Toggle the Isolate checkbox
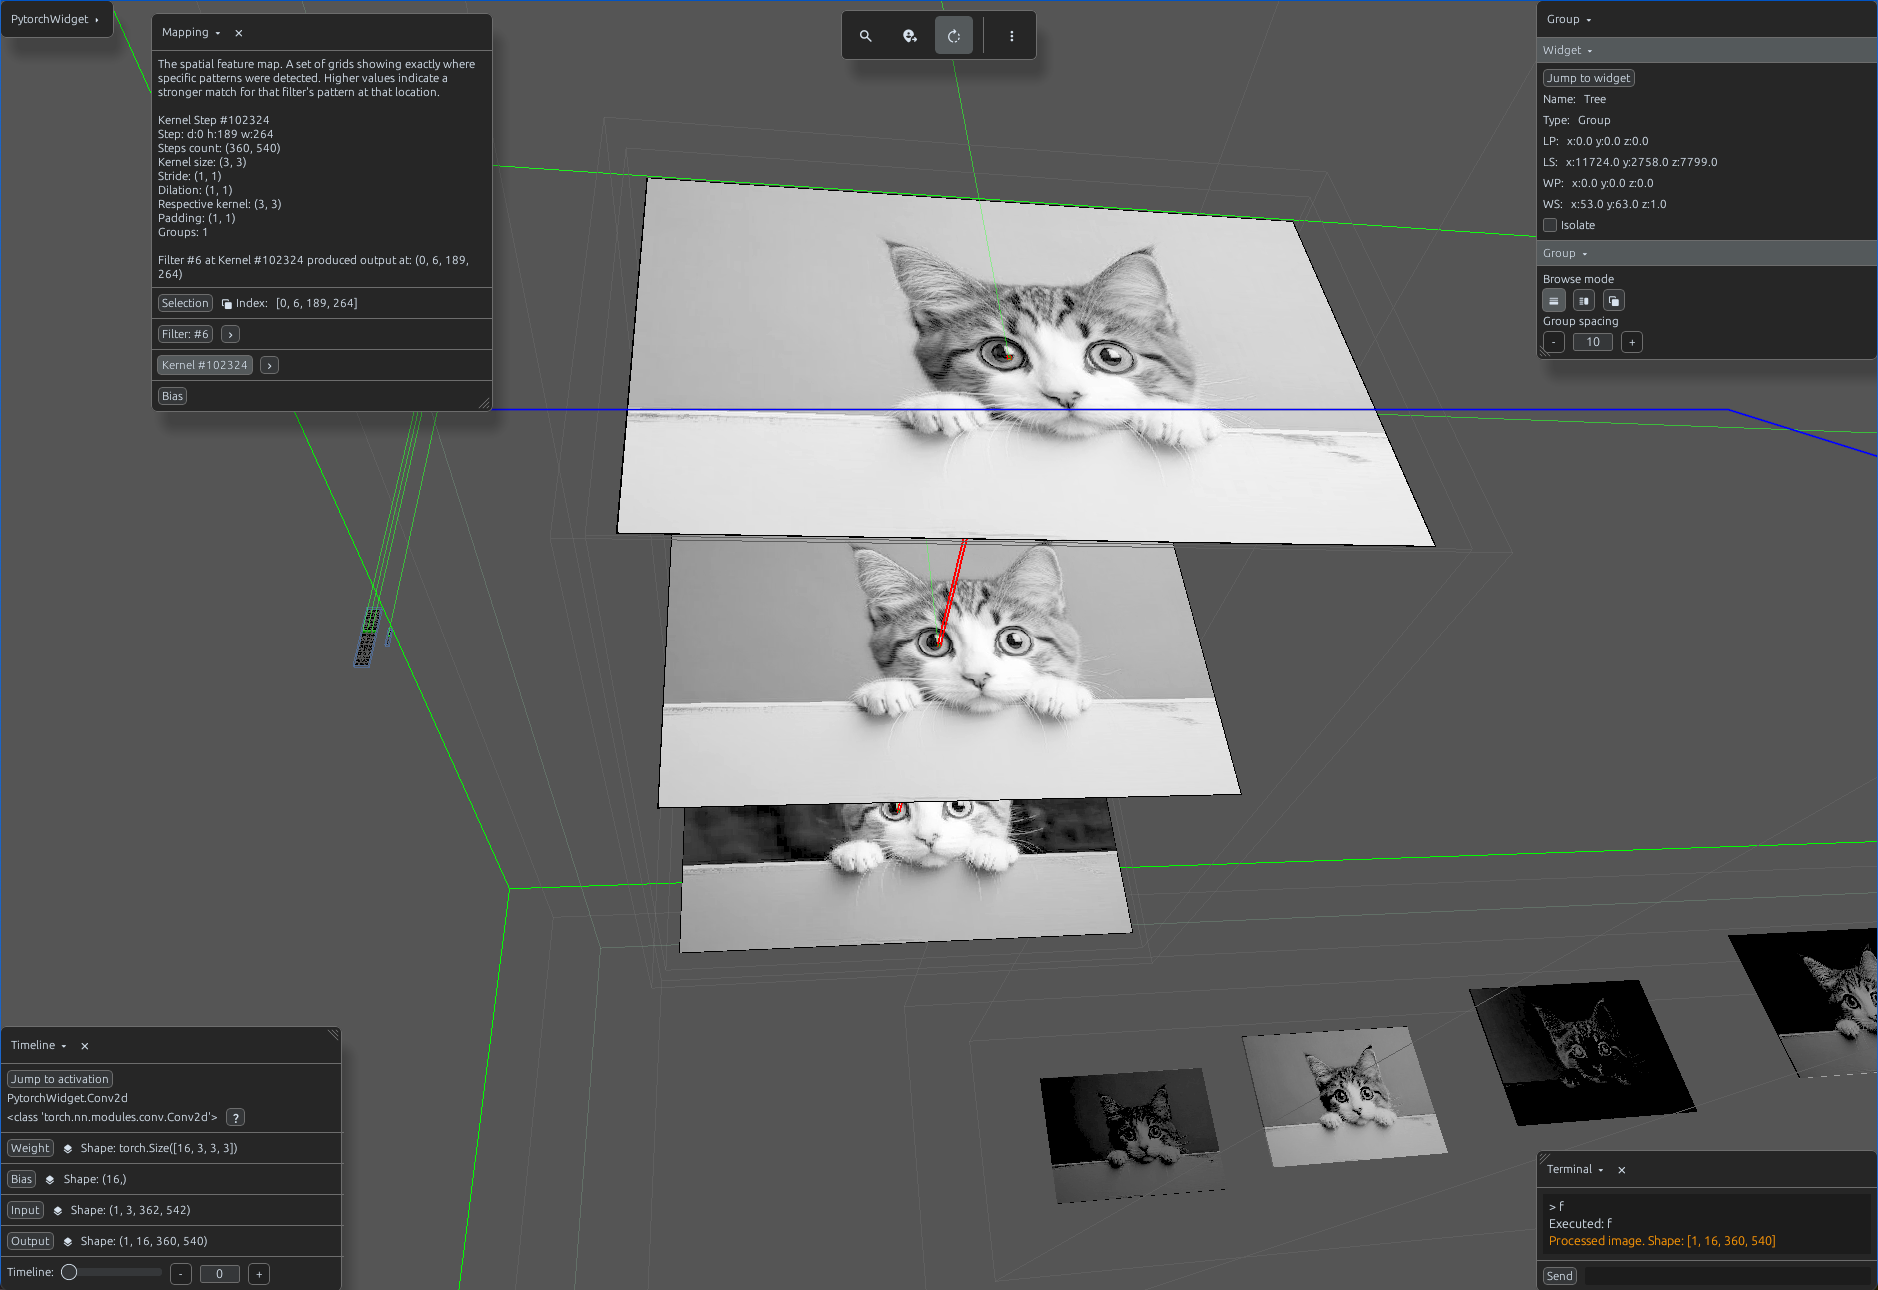The width and height of the screenshot is (1878, 1290). (1550, 225)
